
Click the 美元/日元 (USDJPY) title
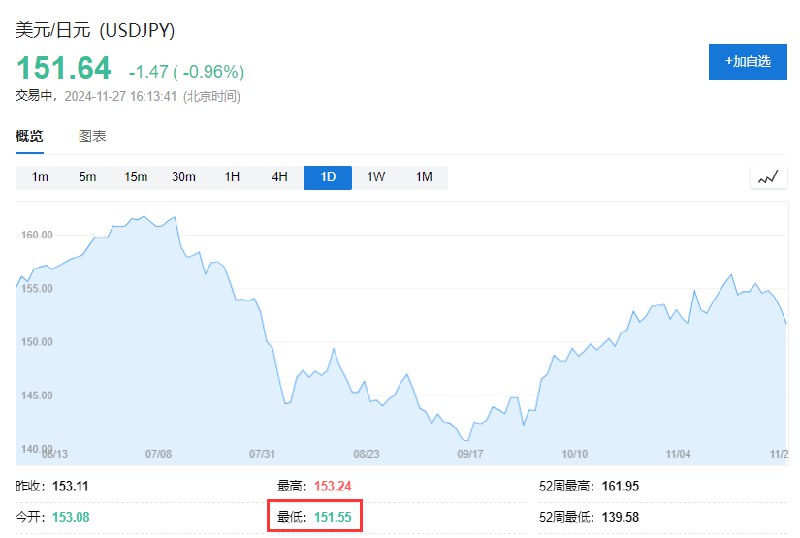coord(95,30)
